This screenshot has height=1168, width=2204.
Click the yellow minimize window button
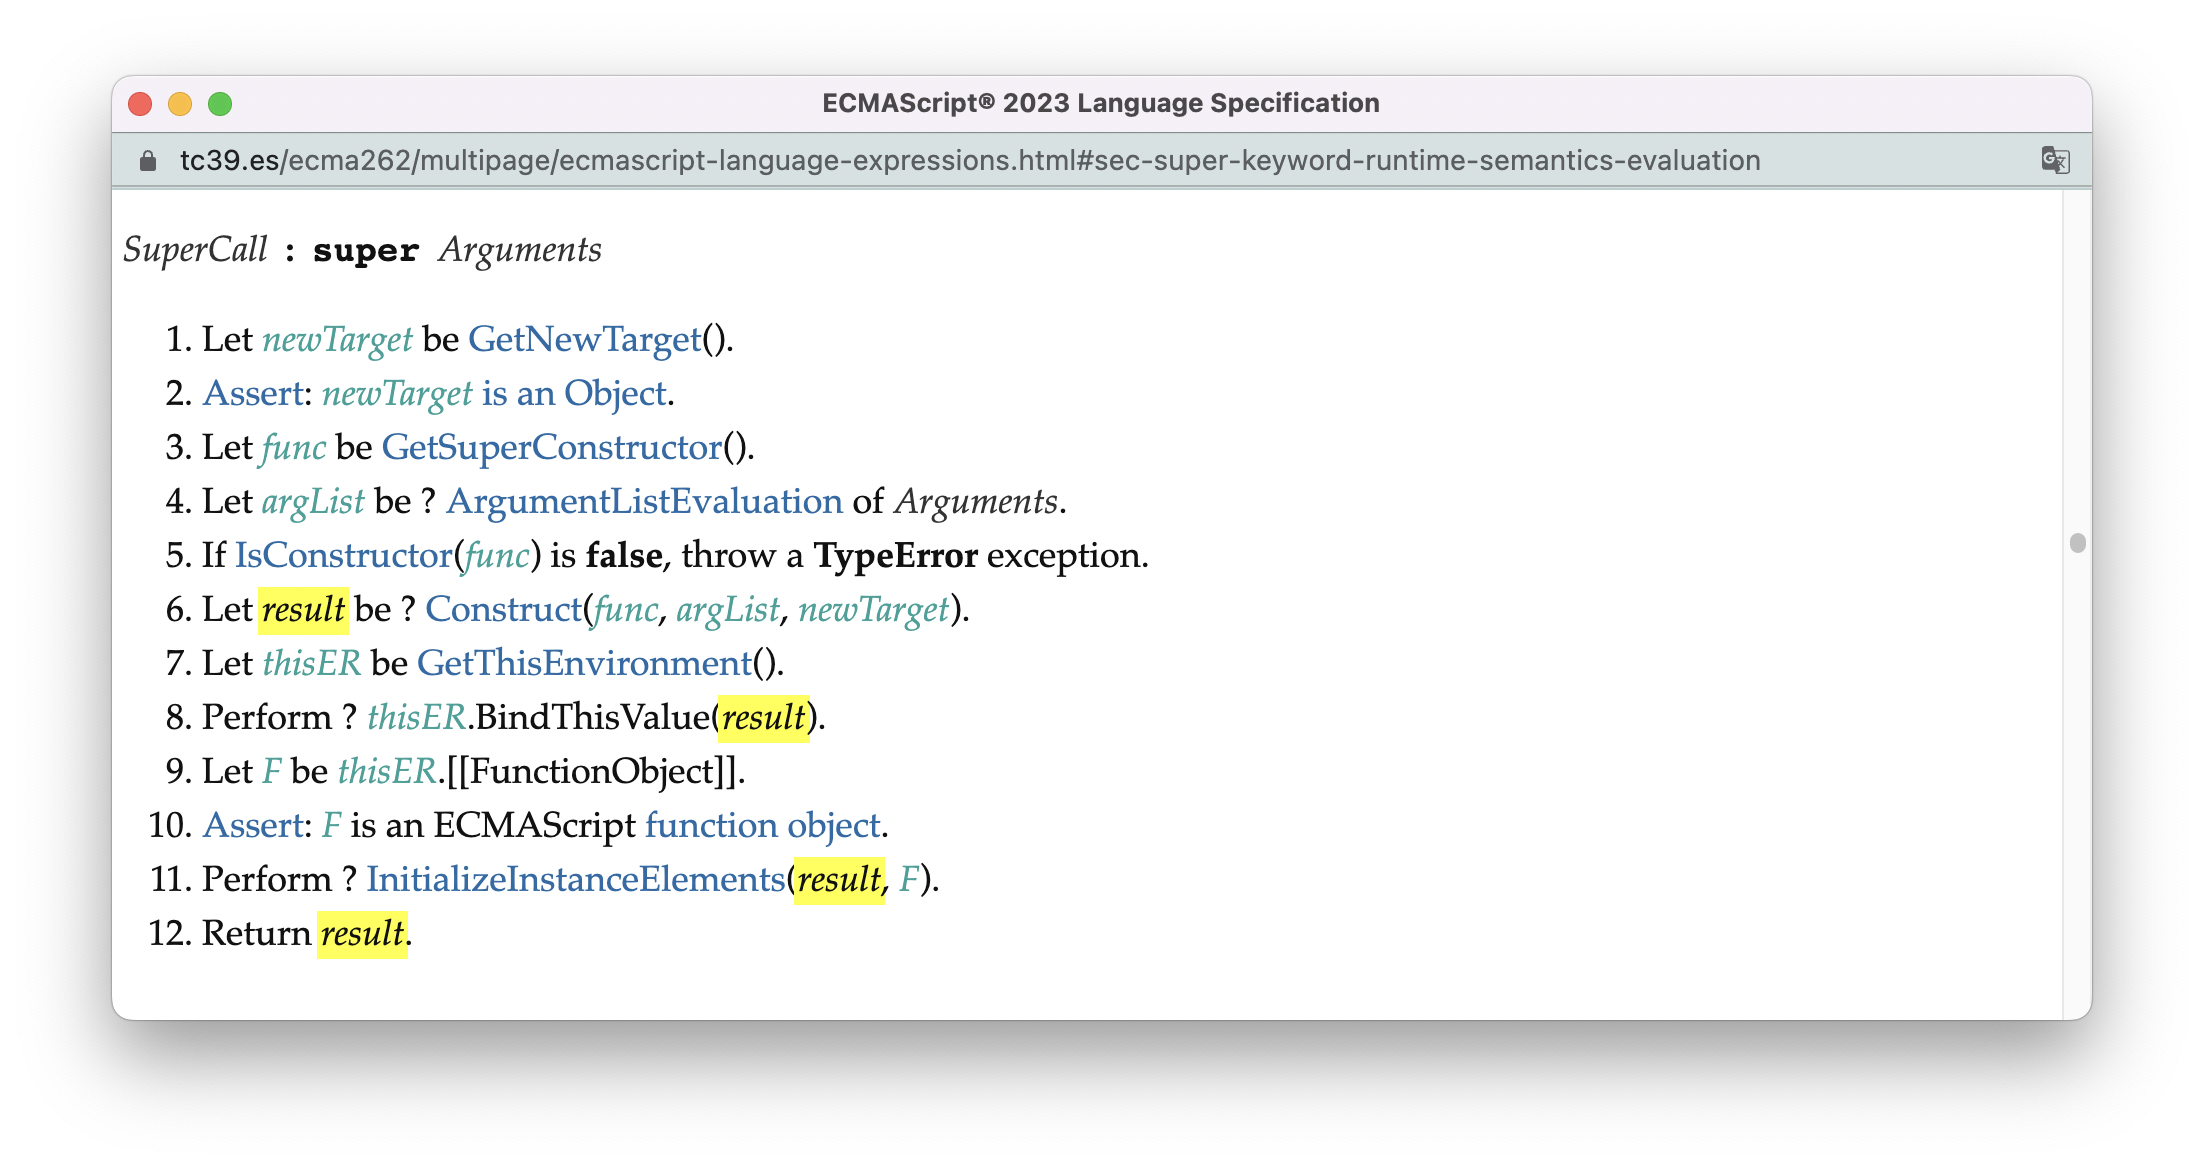180,104
